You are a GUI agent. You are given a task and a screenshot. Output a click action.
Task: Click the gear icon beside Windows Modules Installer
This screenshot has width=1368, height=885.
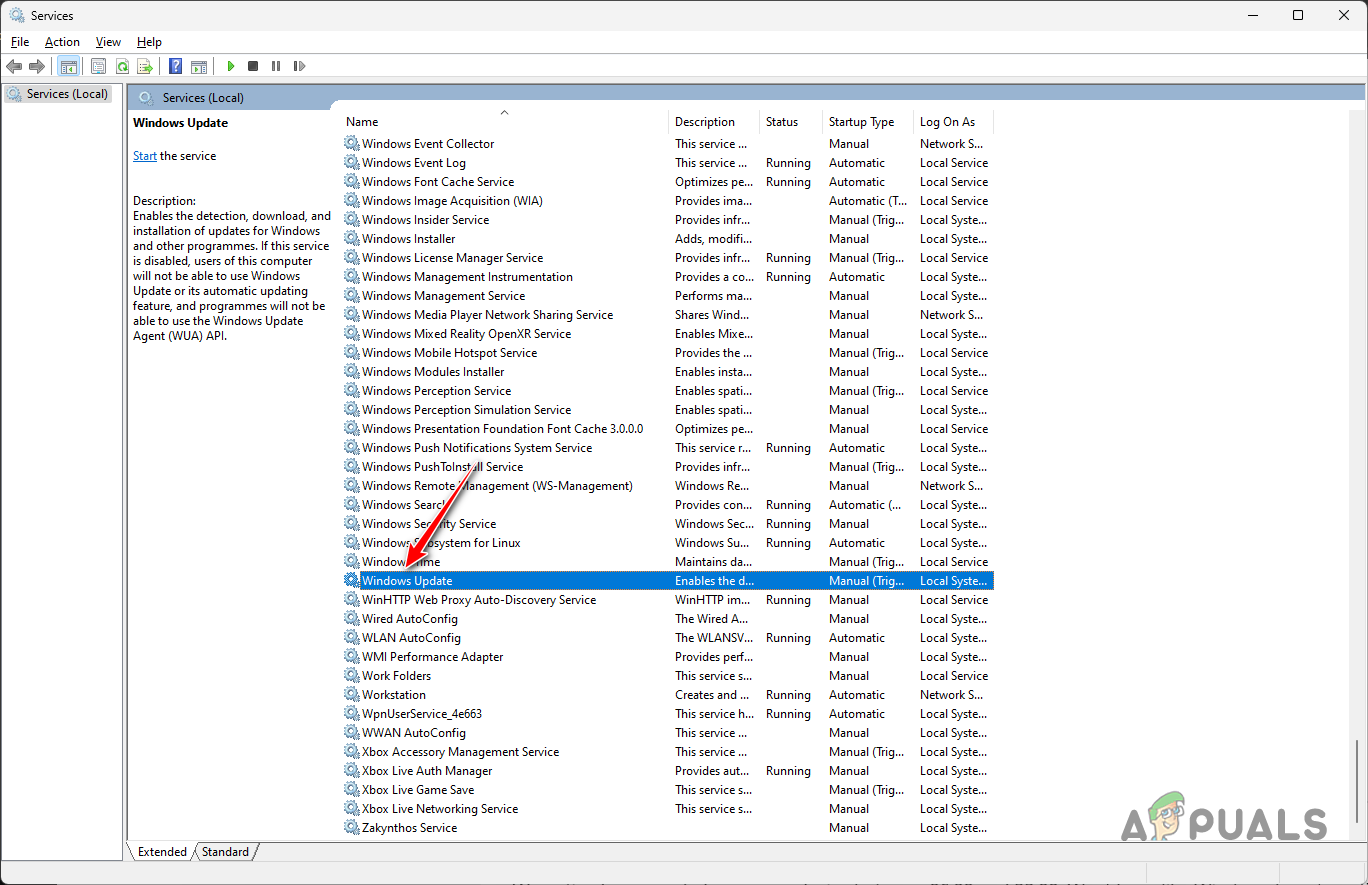point(351,372)
